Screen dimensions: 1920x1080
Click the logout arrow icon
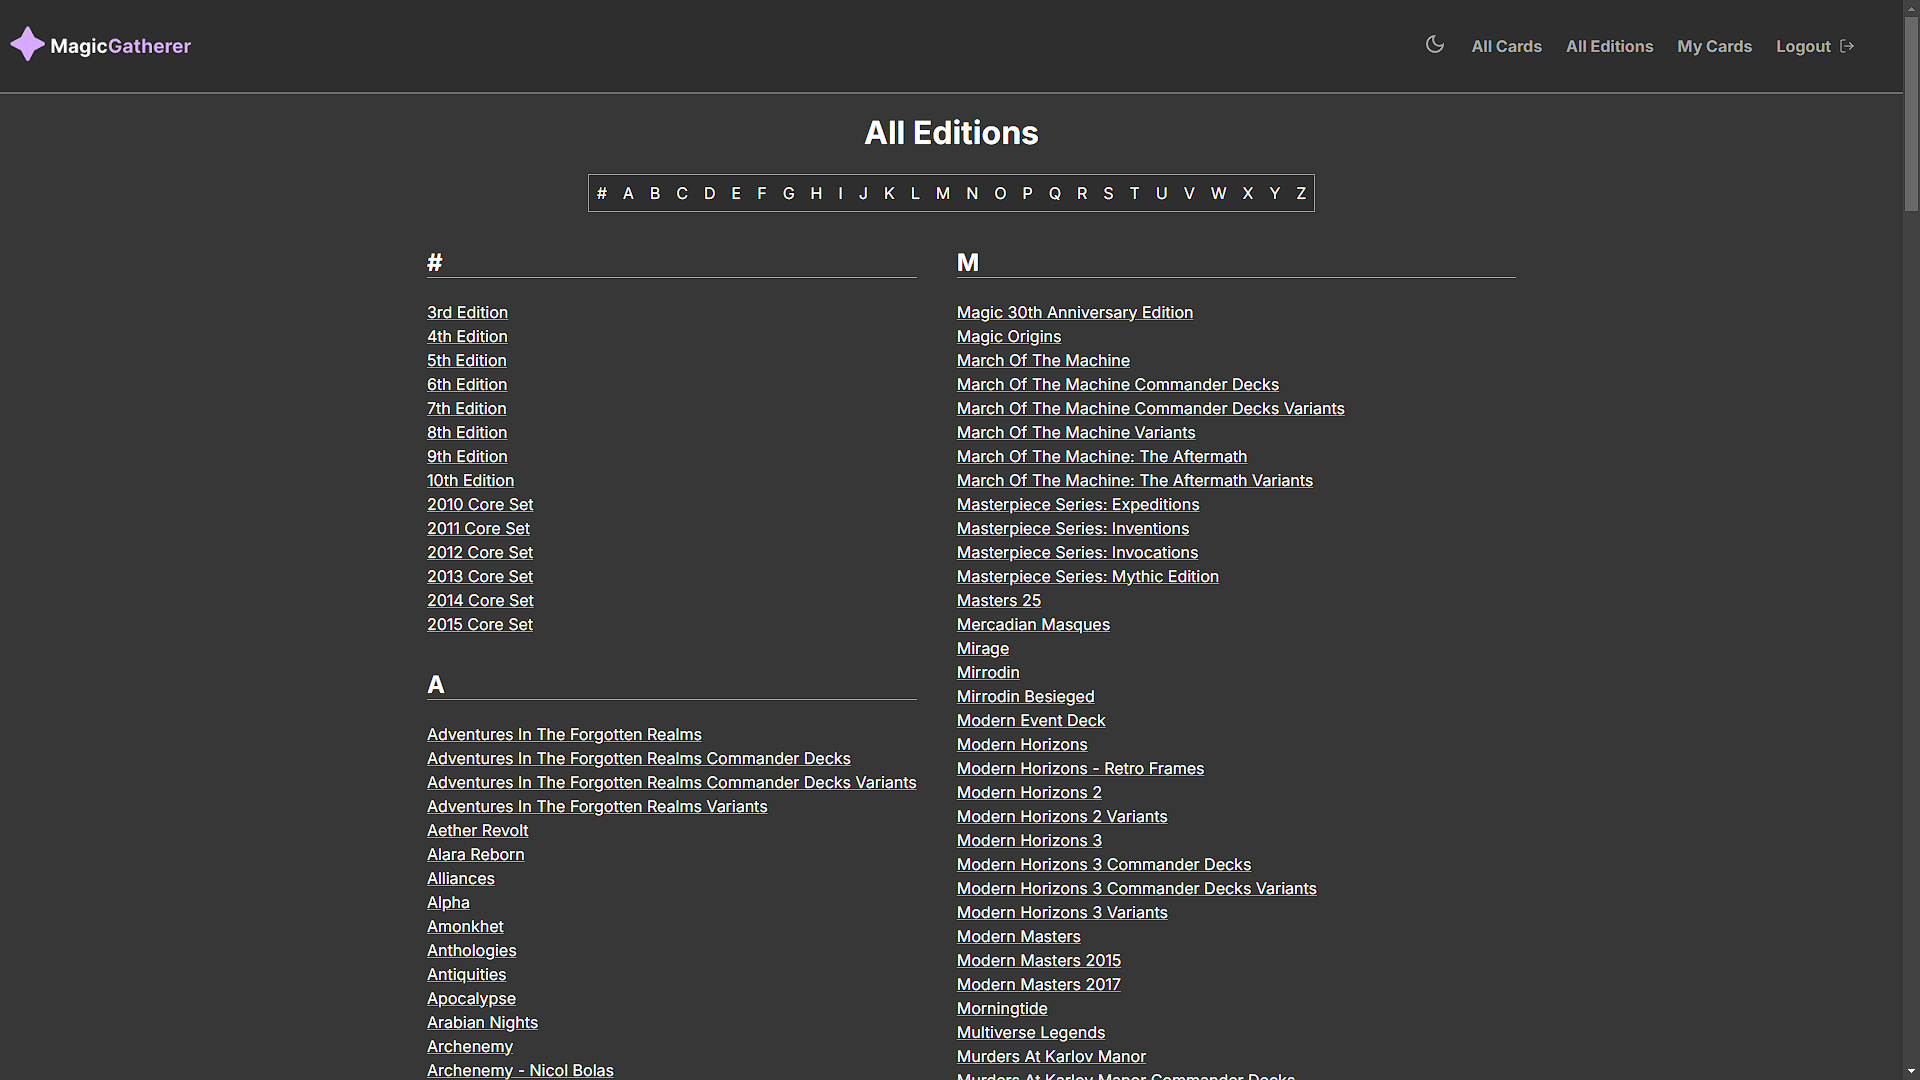click(x=1847, y=46)
